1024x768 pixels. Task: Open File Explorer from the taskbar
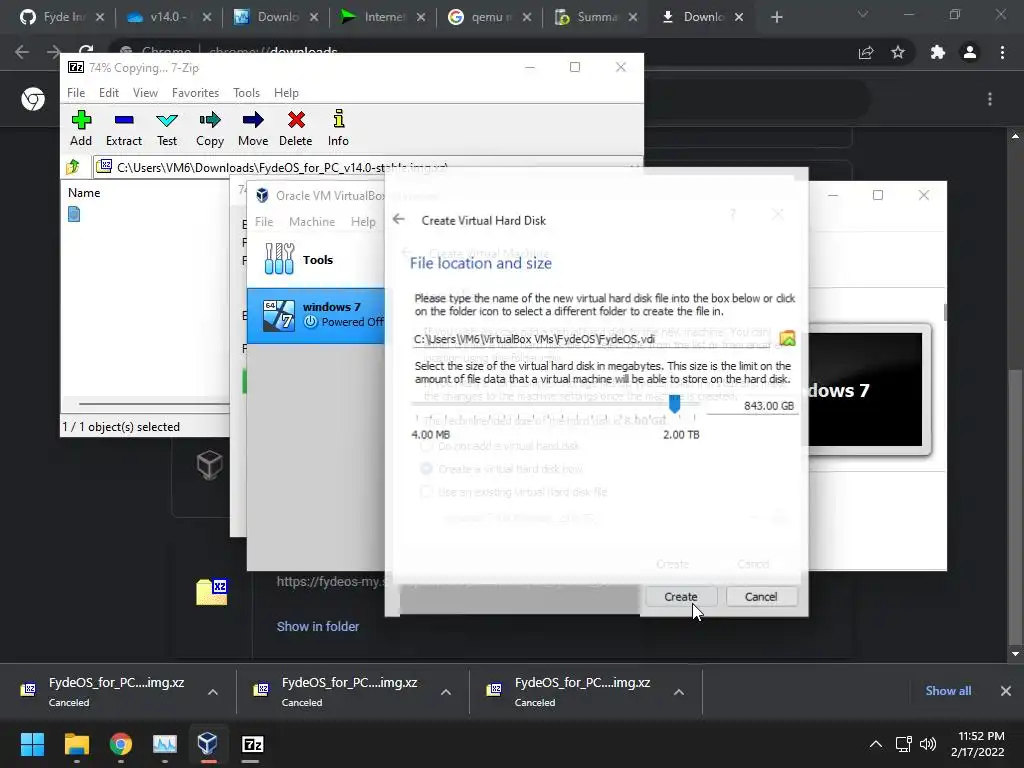pyautogui.click(x=76, y=744)
